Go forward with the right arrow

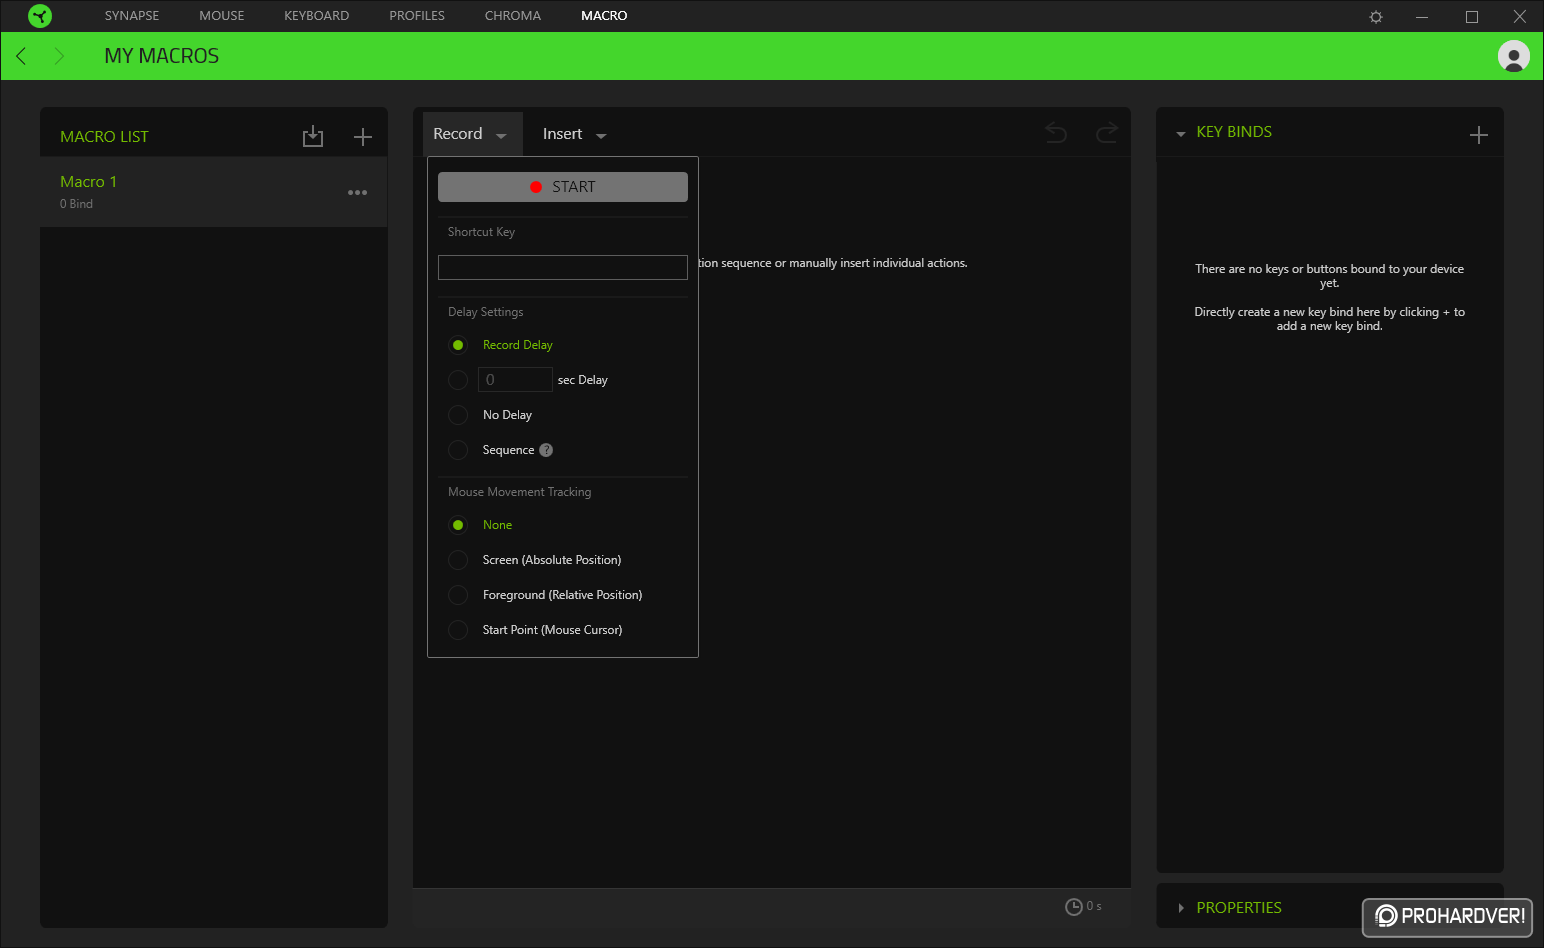[x=59, y=56]
